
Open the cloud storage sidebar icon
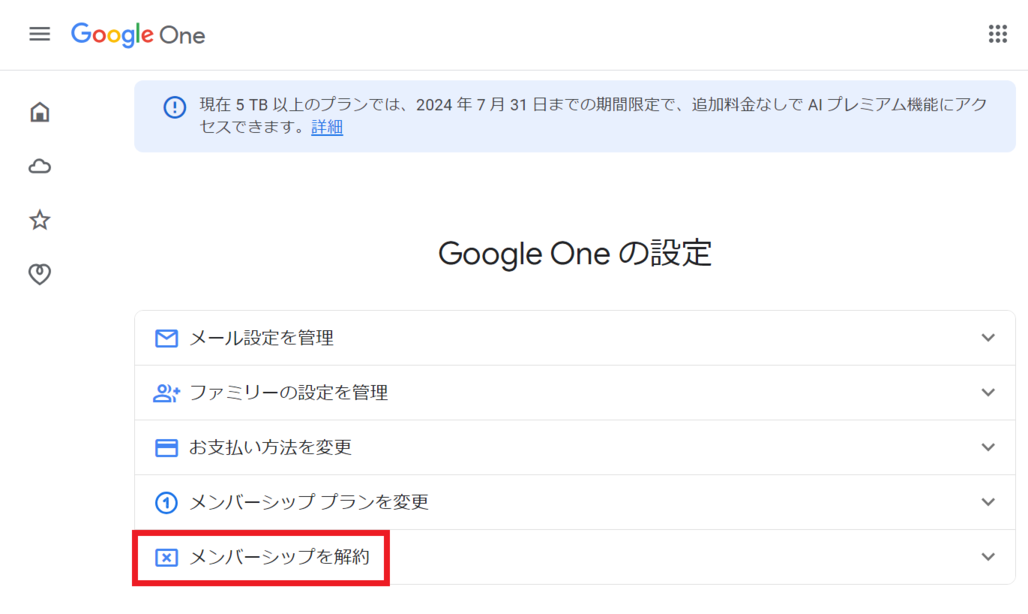coord(40,166)
